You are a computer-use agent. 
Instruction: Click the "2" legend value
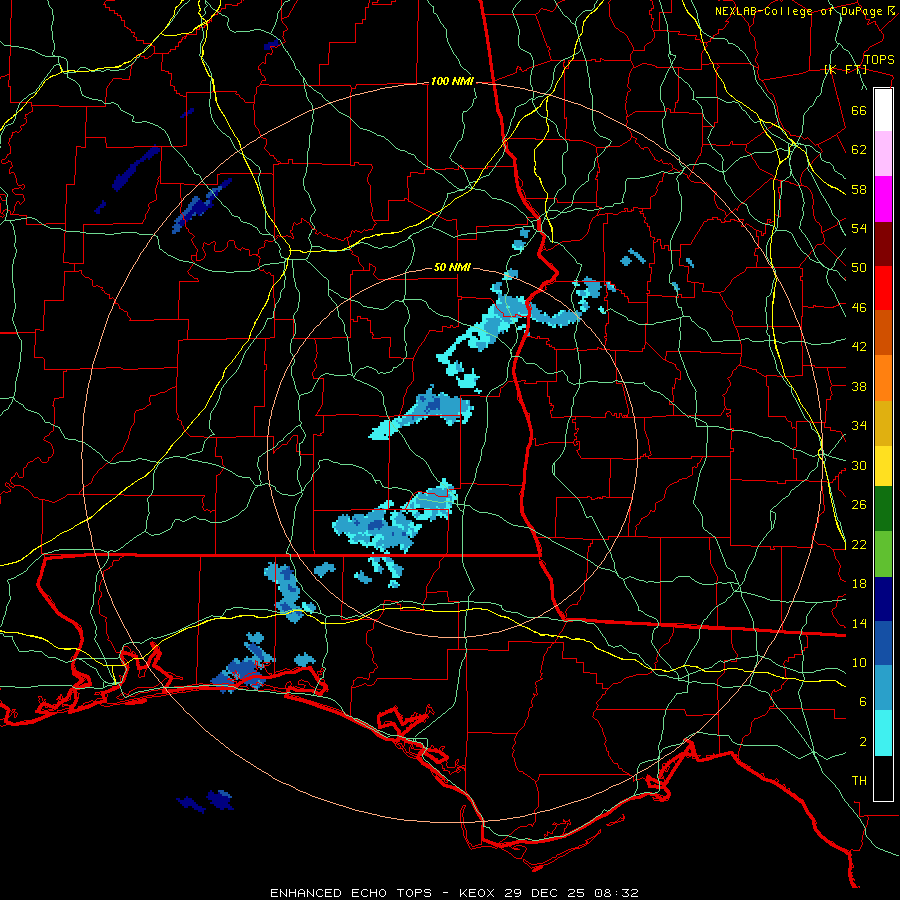coord(863,742)
